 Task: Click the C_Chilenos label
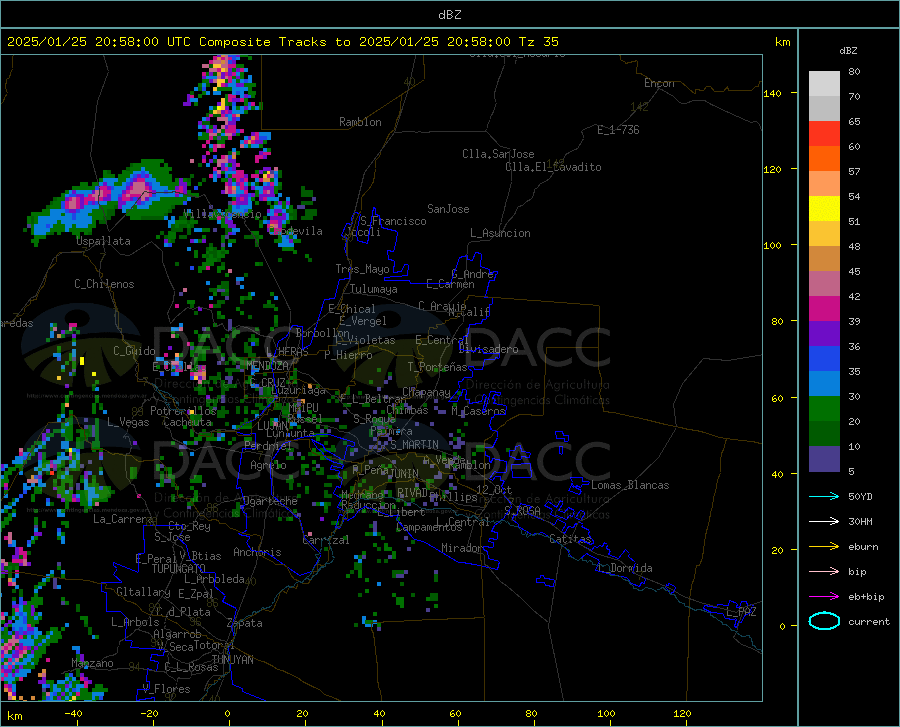tap(104, 284)
